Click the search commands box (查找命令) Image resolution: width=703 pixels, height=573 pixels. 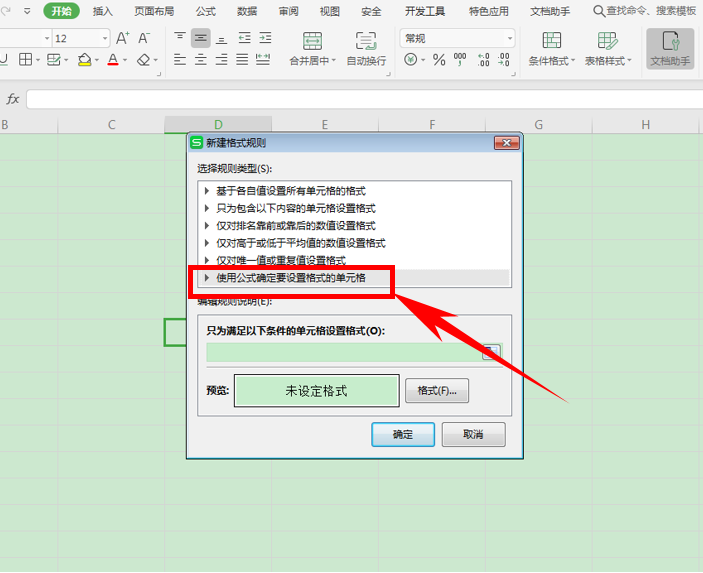[644, 11]
